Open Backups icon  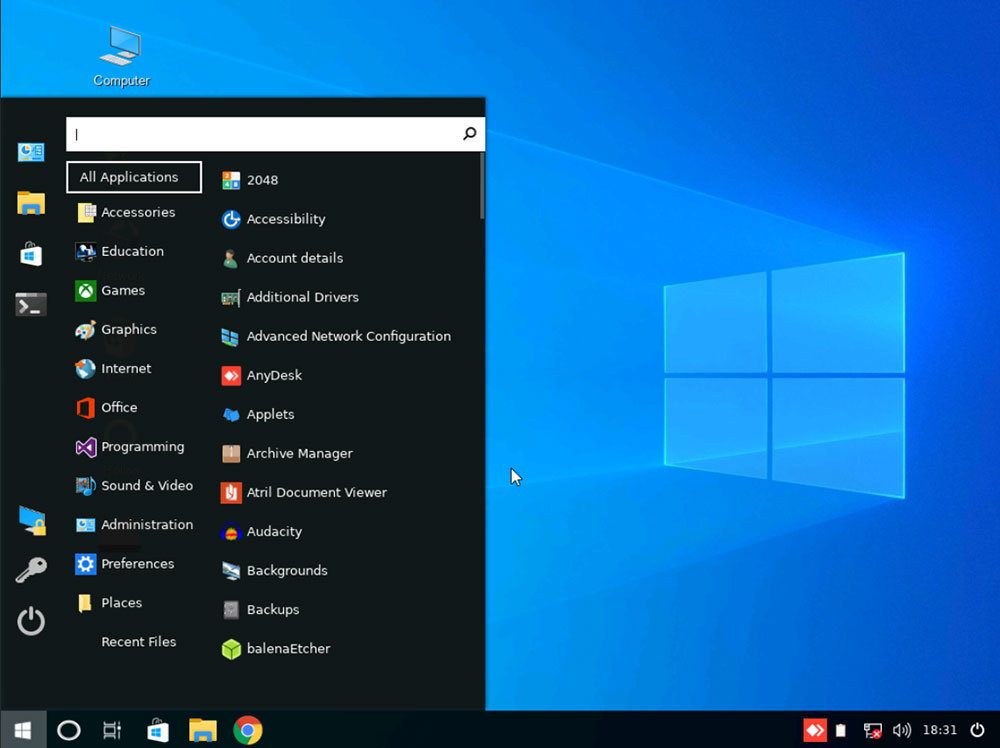[231, 610]
